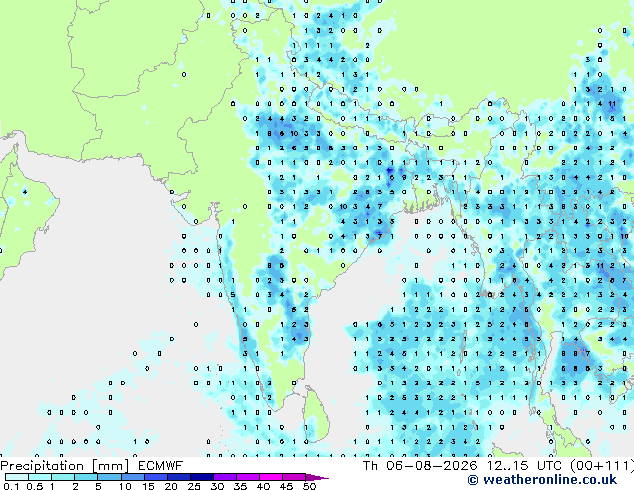Viewport: 634px width, 490px height.
Task: Open the weatheronline.co.uk link
Action: point(542,480)
